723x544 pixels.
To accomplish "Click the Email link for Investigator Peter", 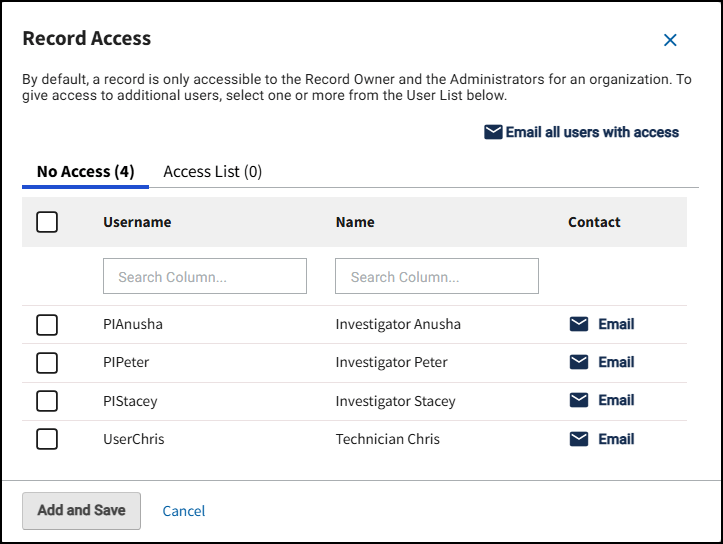I will click(616, 362).
